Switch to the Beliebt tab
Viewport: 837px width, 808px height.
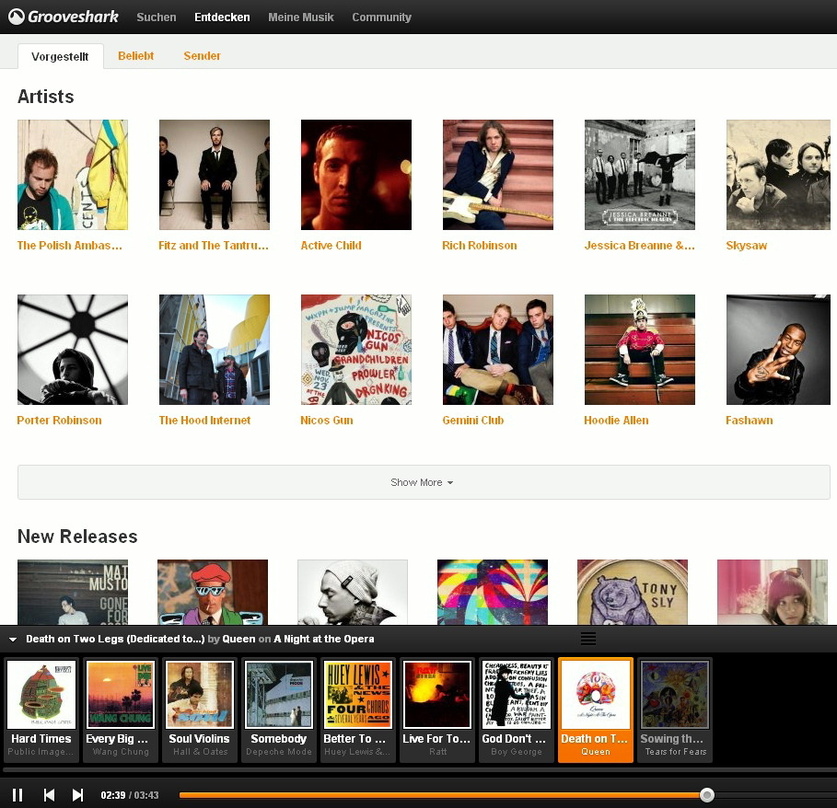pos(136,56)
